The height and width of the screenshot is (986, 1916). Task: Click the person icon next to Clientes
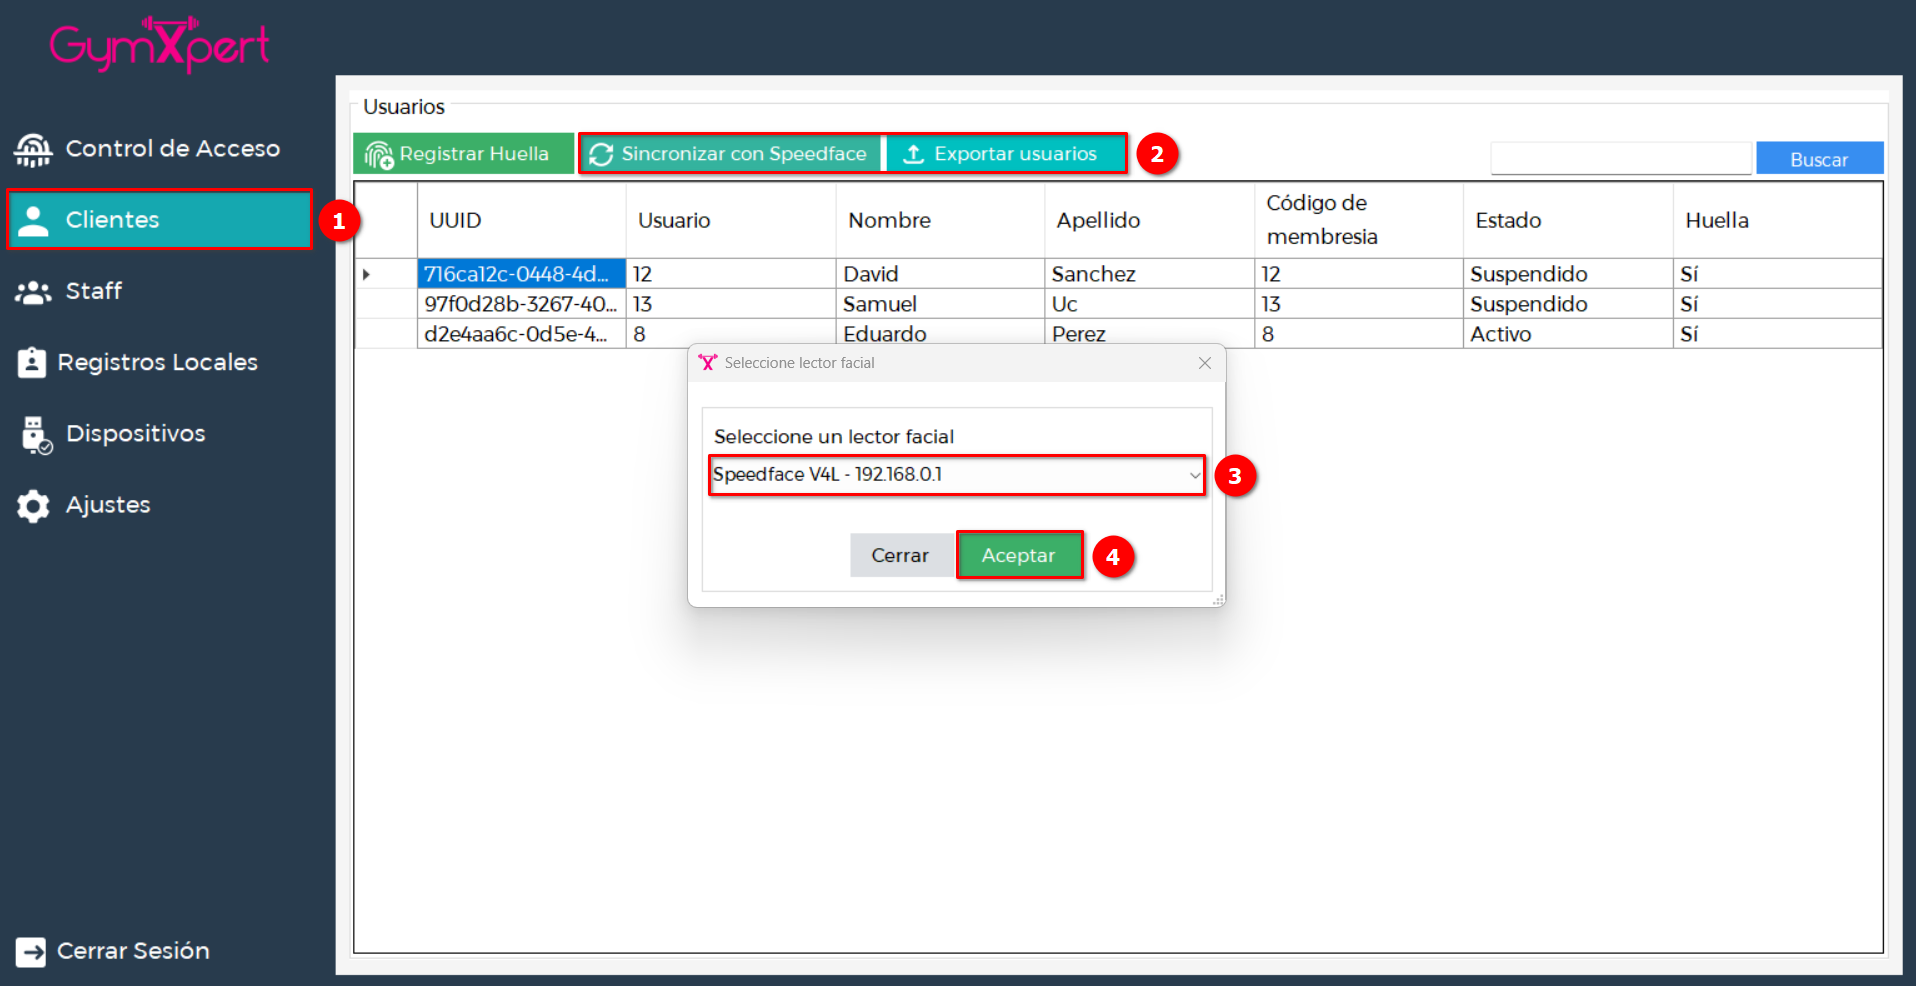click(33, 221)
